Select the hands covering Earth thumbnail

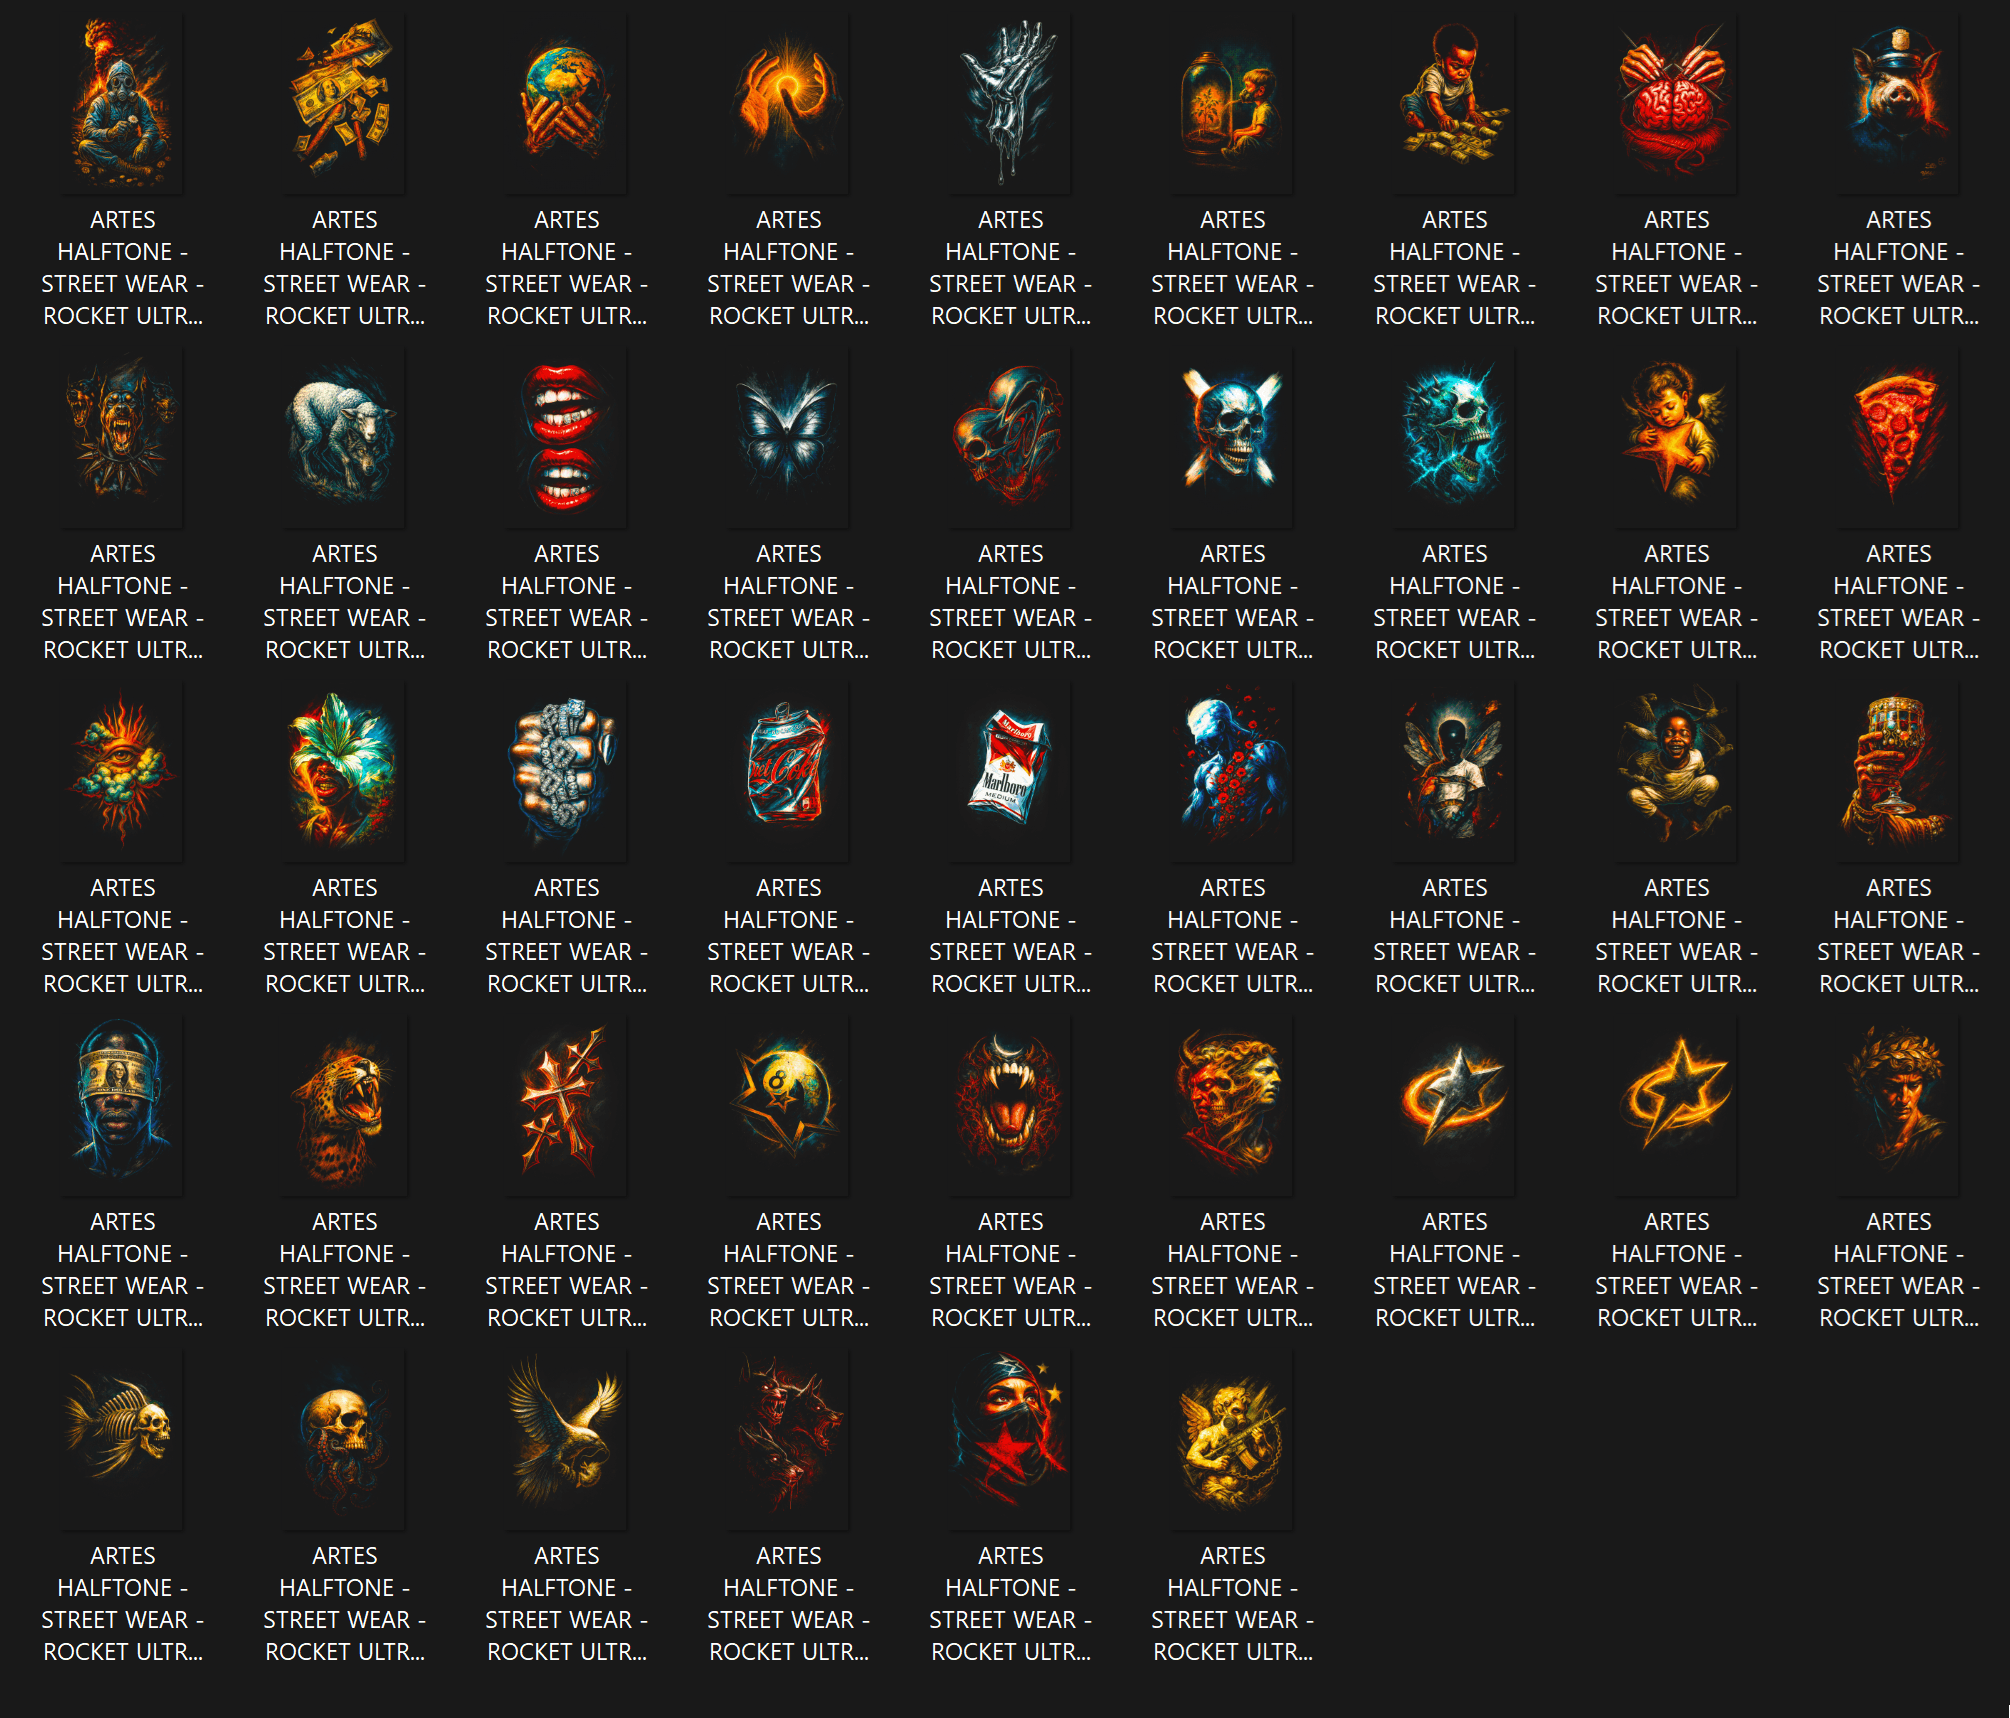pos(566,103)
